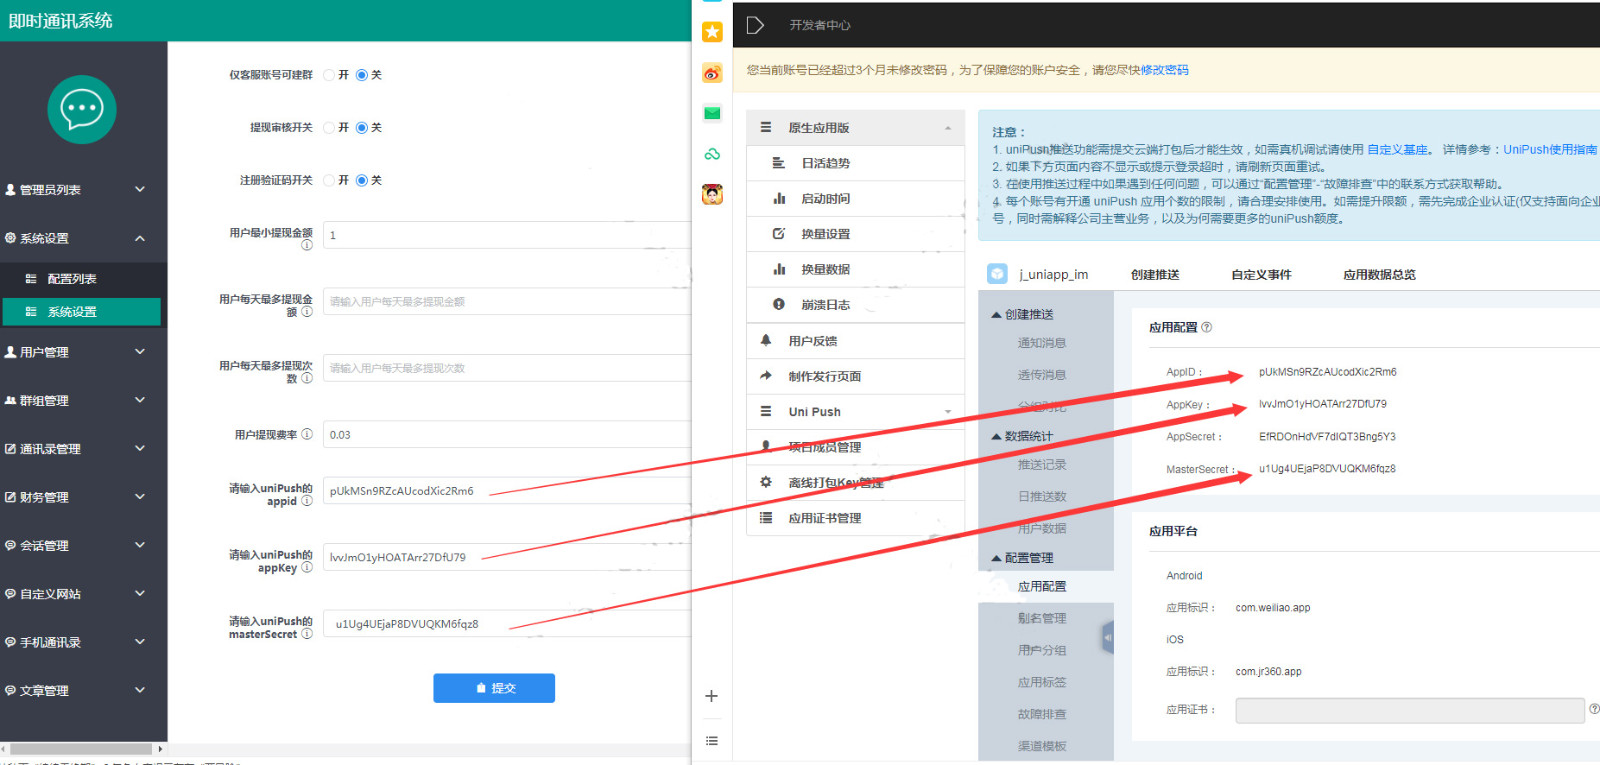Select 关 for 提现审核开关
The image size is (1600, 765).
pyautogui.click(x=362, y=128)
